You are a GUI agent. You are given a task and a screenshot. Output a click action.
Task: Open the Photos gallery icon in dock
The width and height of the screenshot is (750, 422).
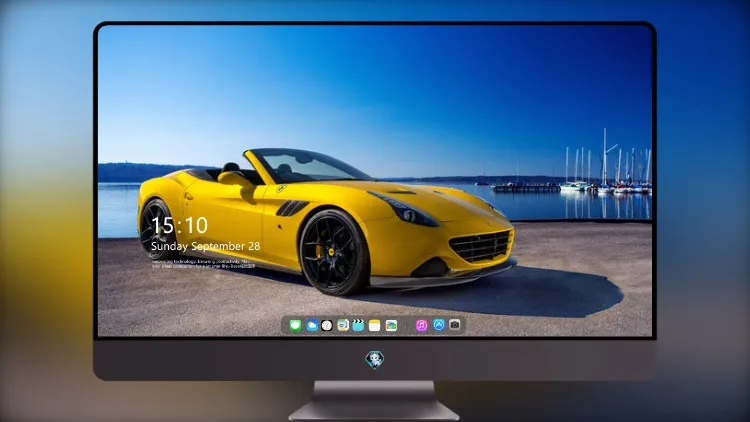(x=391, y=326)
